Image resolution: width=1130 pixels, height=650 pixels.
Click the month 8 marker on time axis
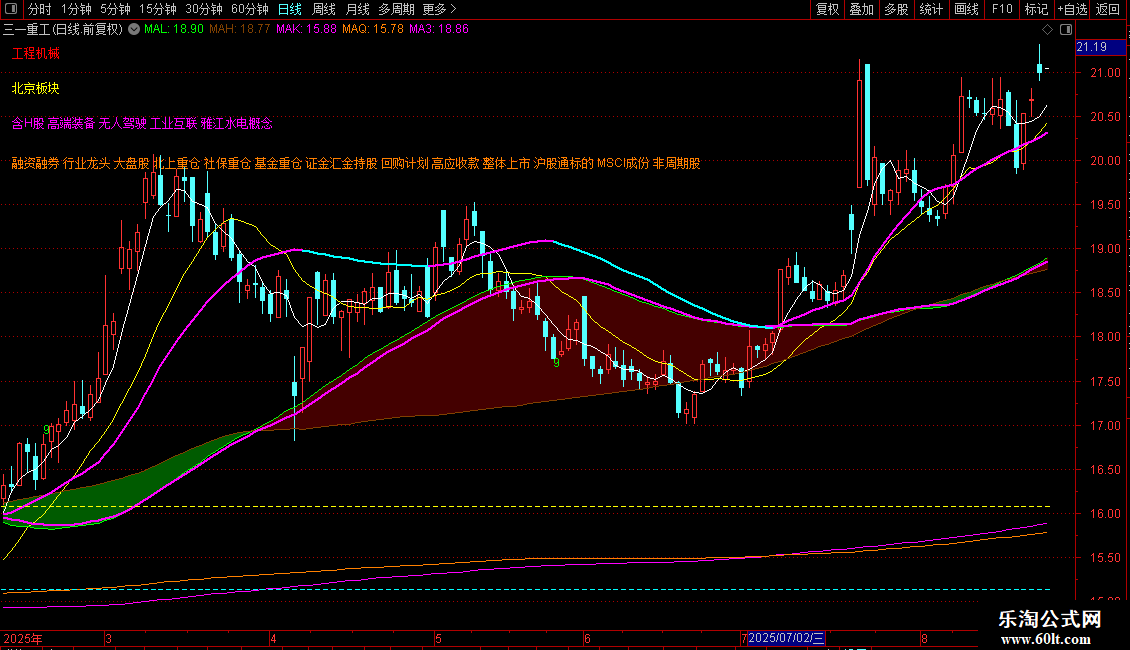pos(924,638)
